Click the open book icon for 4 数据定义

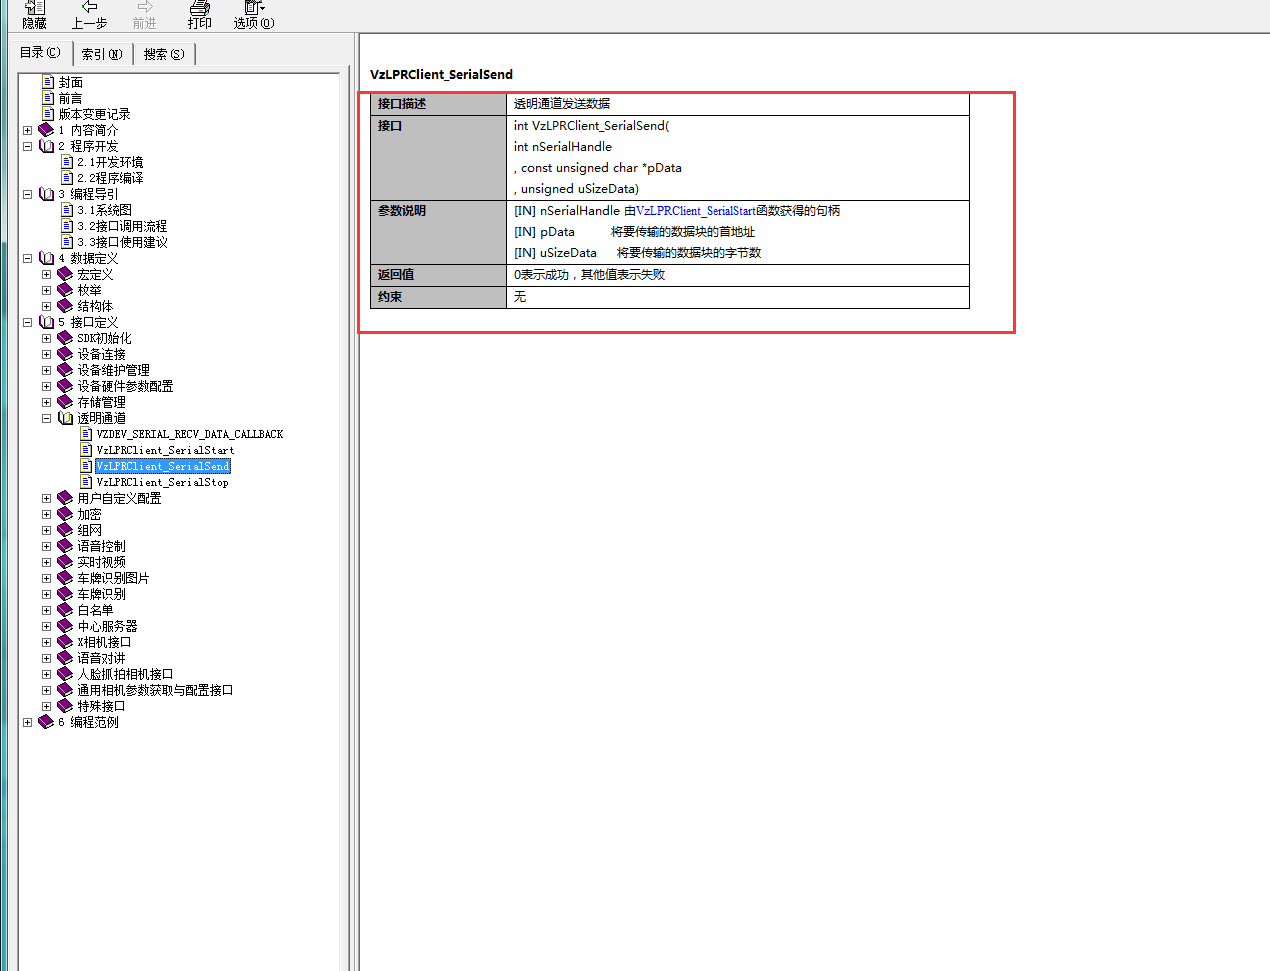[x=46, y=258]
